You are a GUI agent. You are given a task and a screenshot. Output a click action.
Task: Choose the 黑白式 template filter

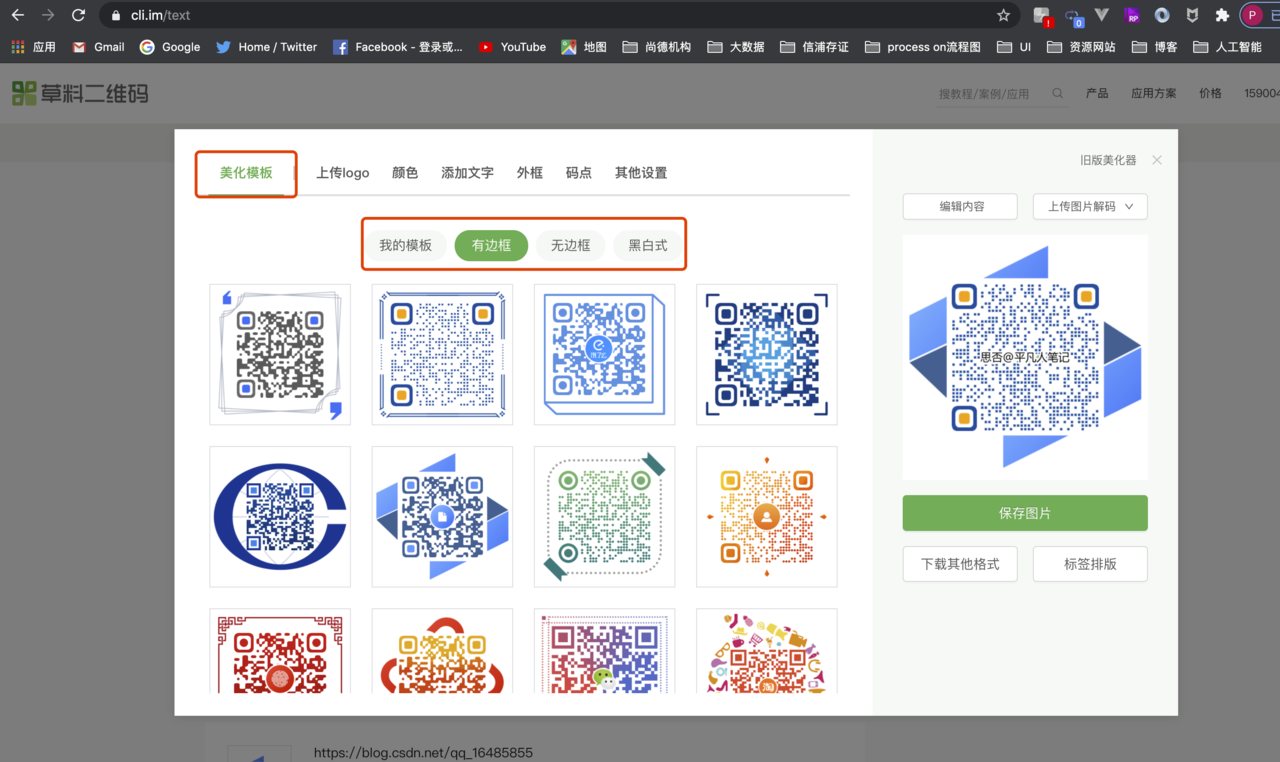[647, 245]
